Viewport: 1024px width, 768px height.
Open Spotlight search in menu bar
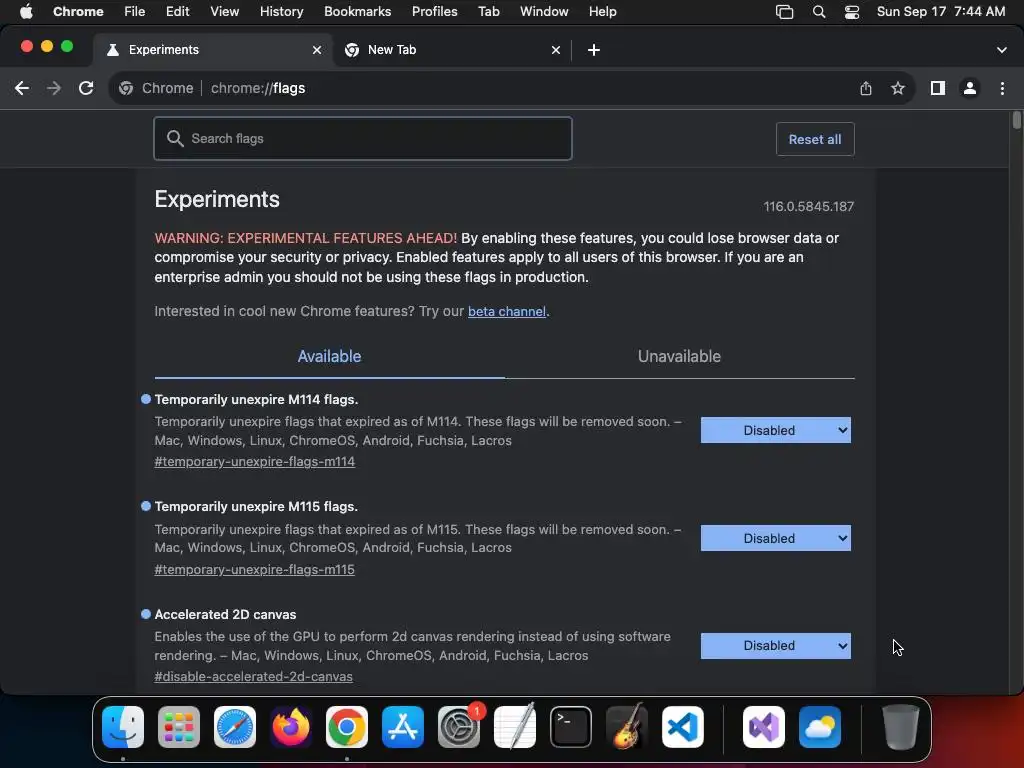819,12
